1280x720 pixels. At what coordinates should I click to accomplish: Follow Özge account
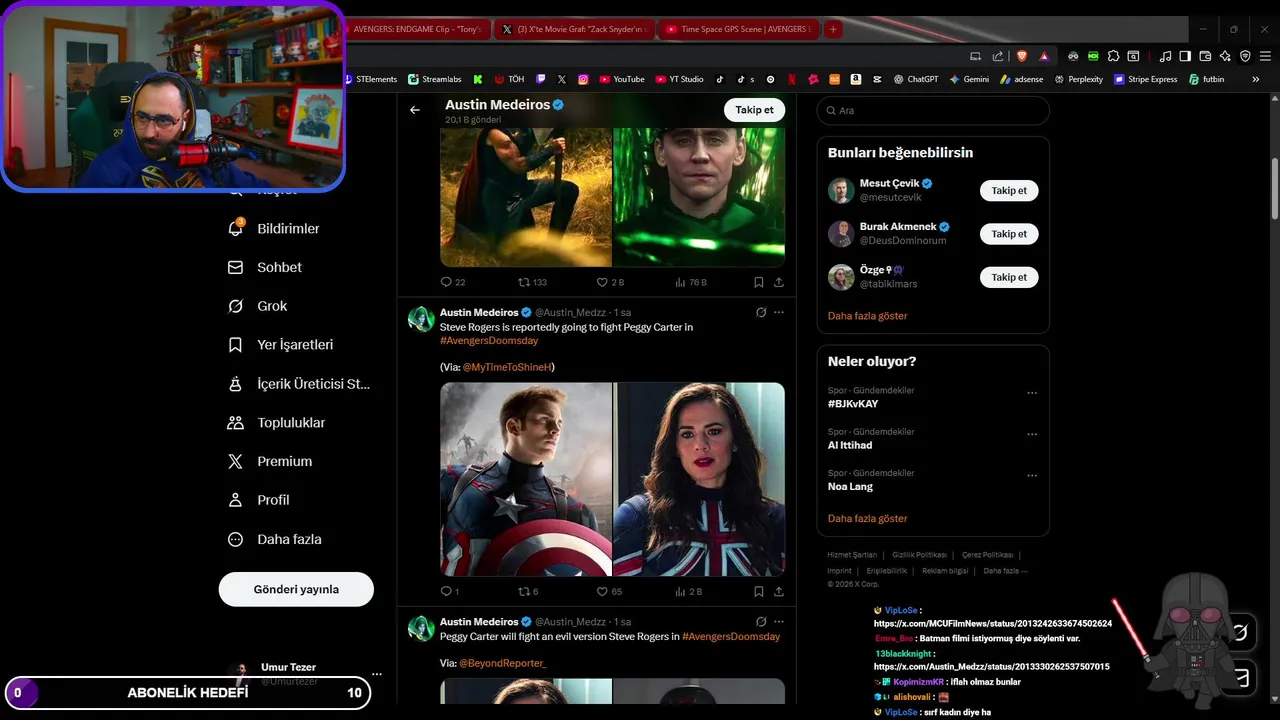tap(1009, 277)
